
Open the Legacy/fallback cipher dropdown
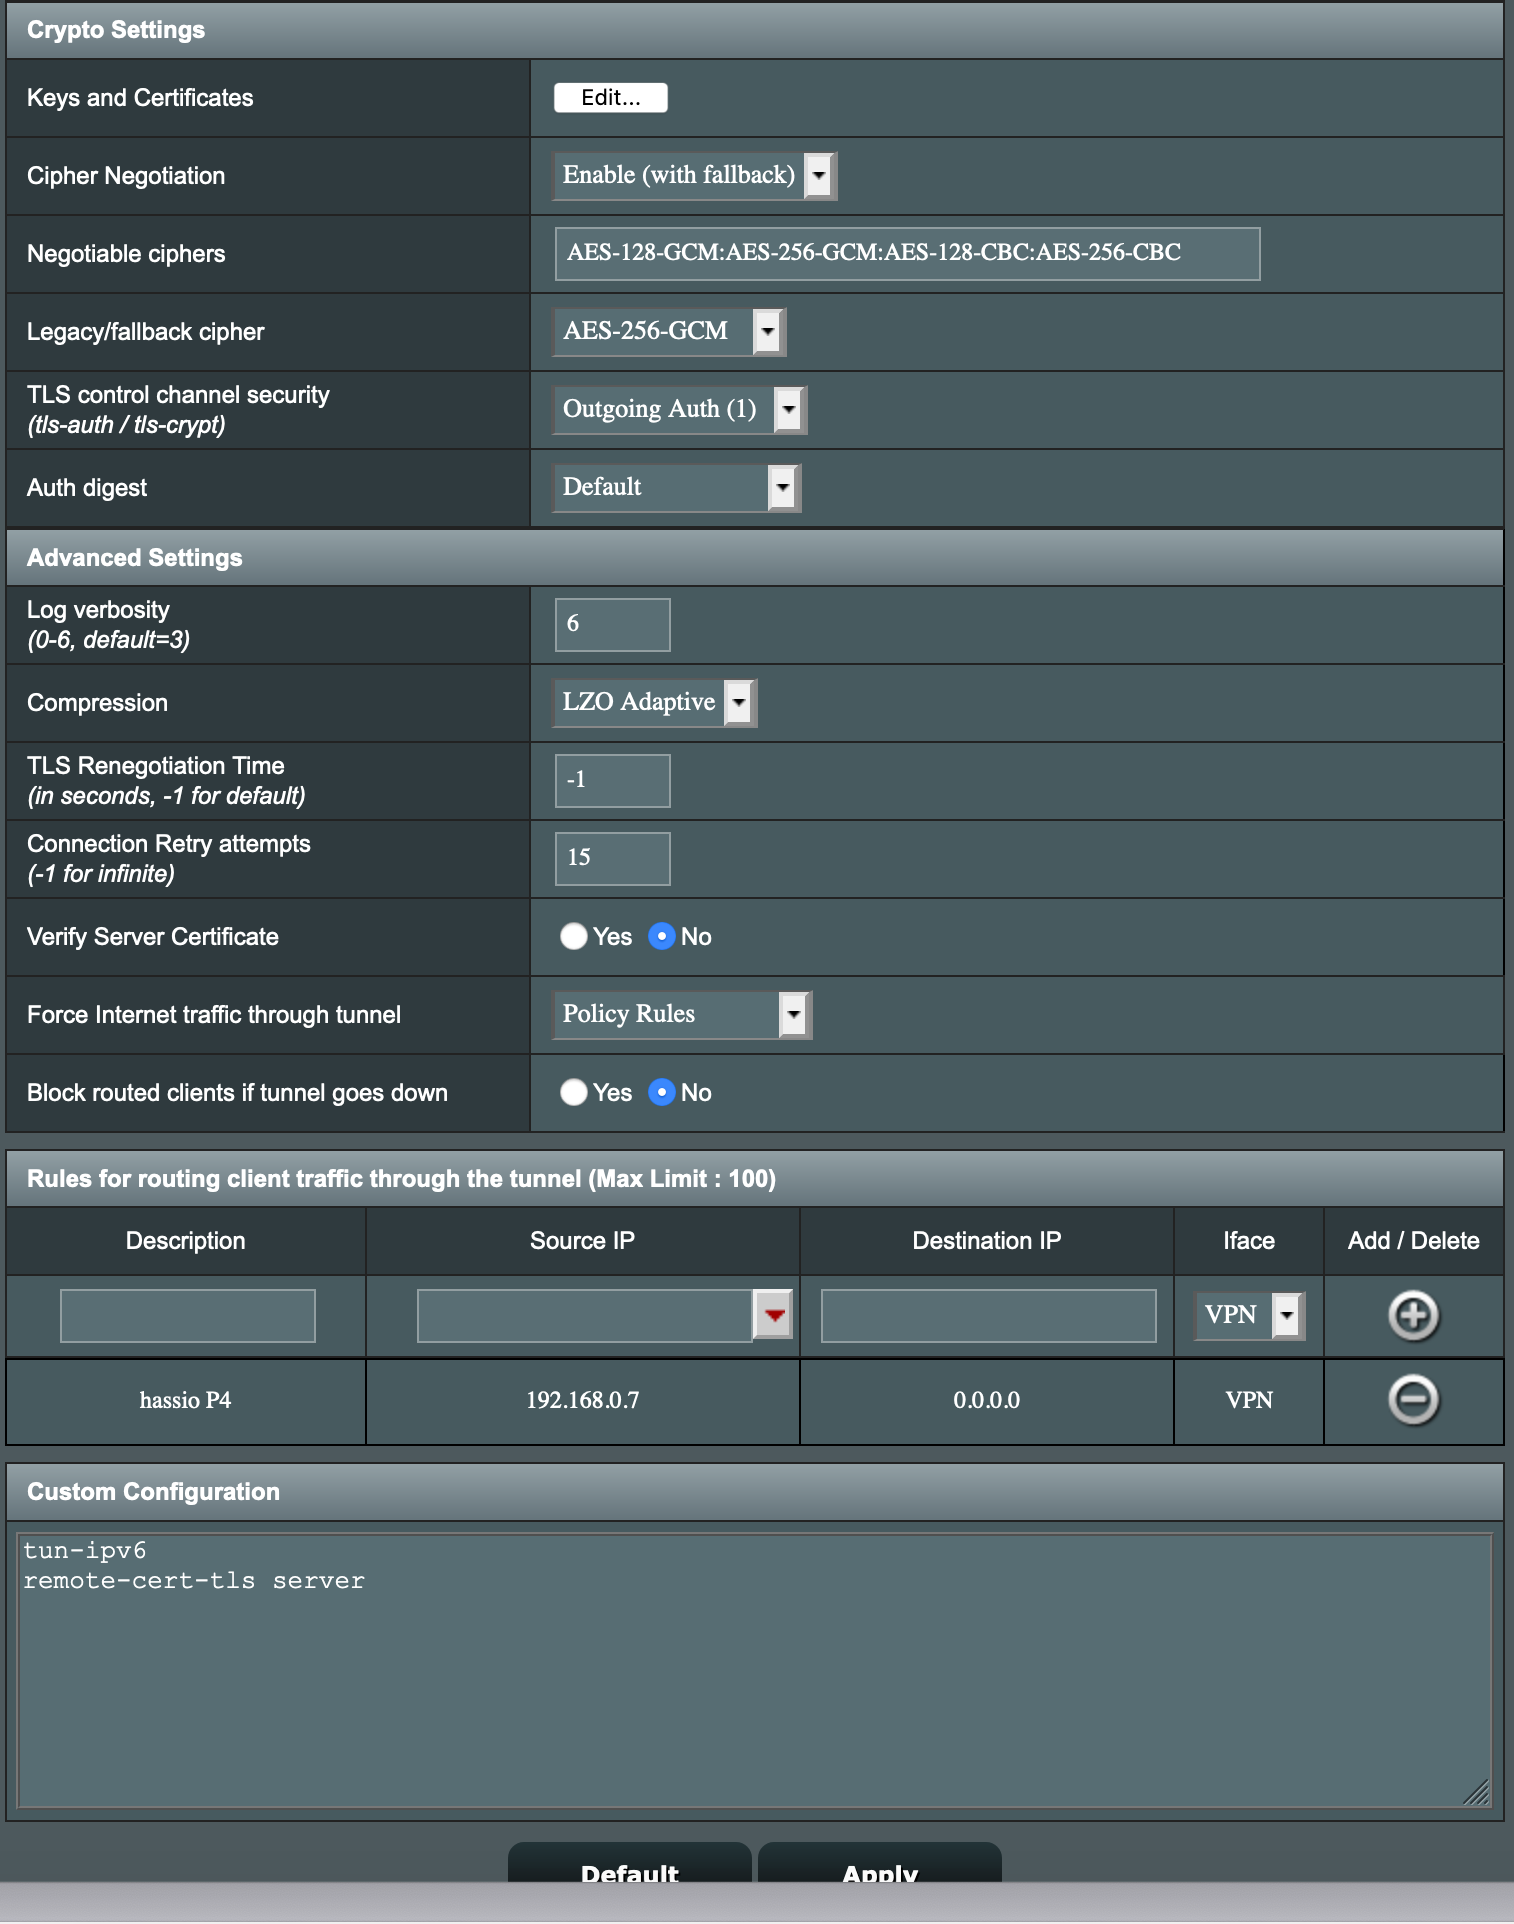point(669,332)
